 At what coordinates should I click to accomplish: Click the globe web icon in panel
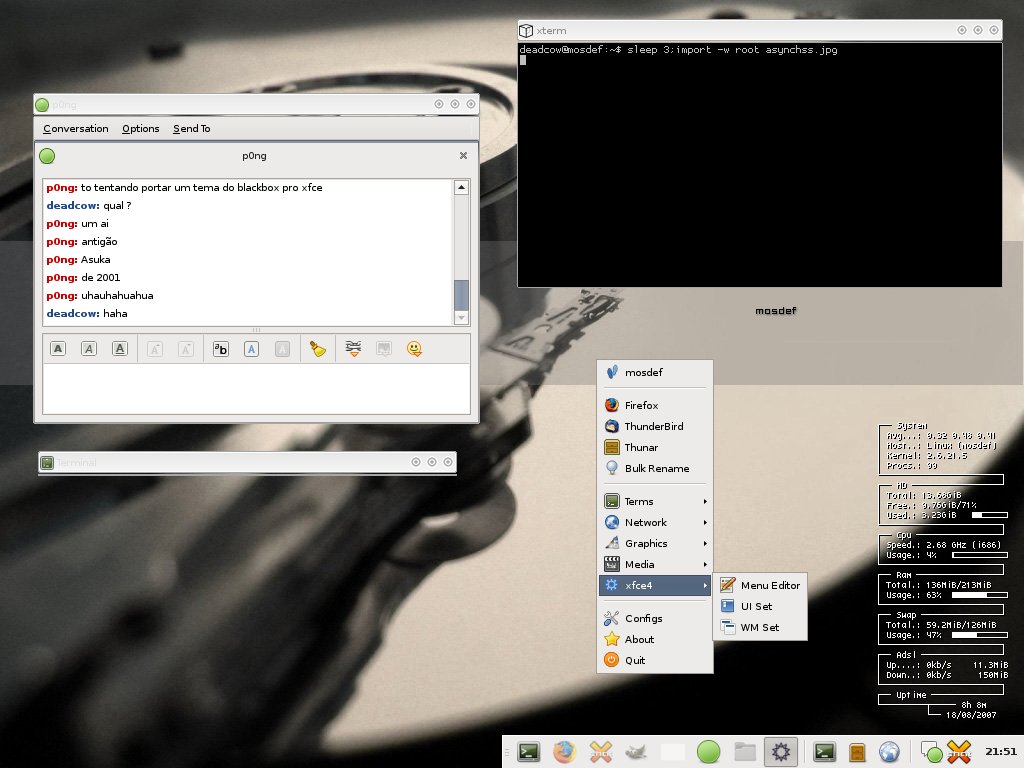pyautogui.click(x=889, y=752)
